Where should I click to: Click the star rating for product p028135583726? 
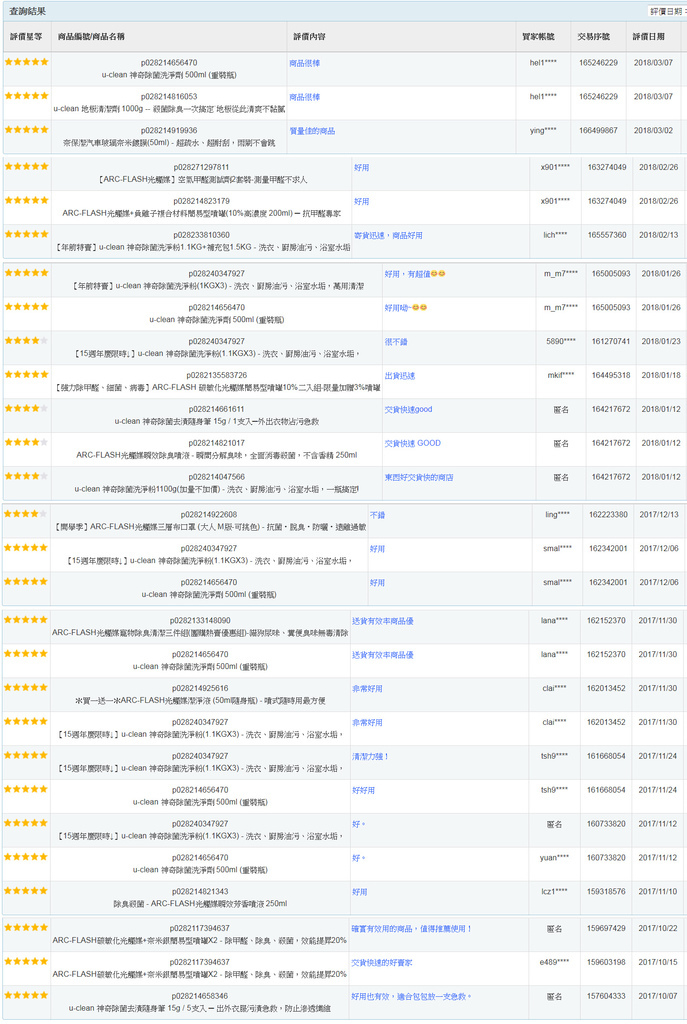tap(26, 374)
